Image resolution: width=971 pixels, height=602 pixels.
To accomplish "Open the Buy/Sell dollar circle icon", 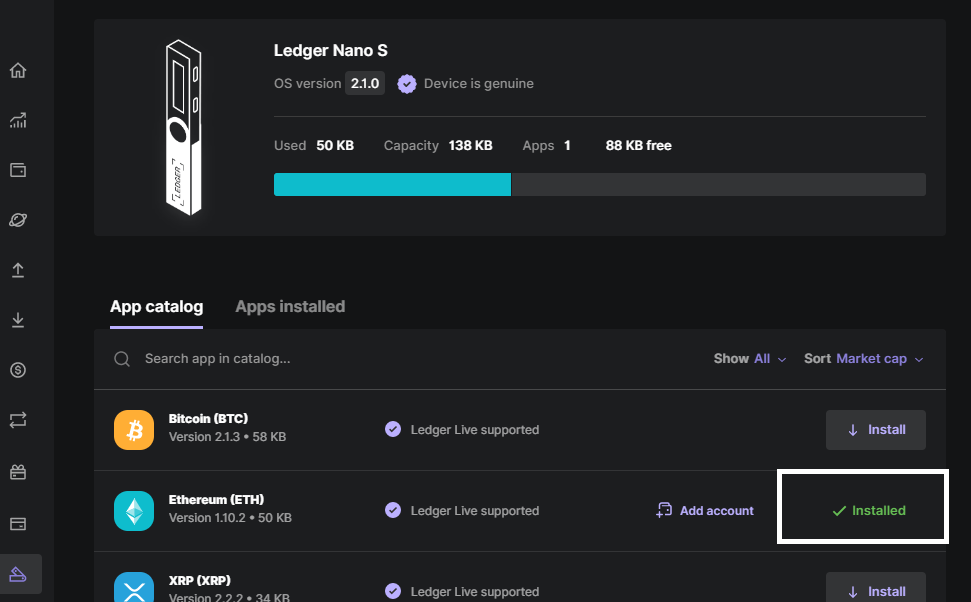I will pos(18,370).
